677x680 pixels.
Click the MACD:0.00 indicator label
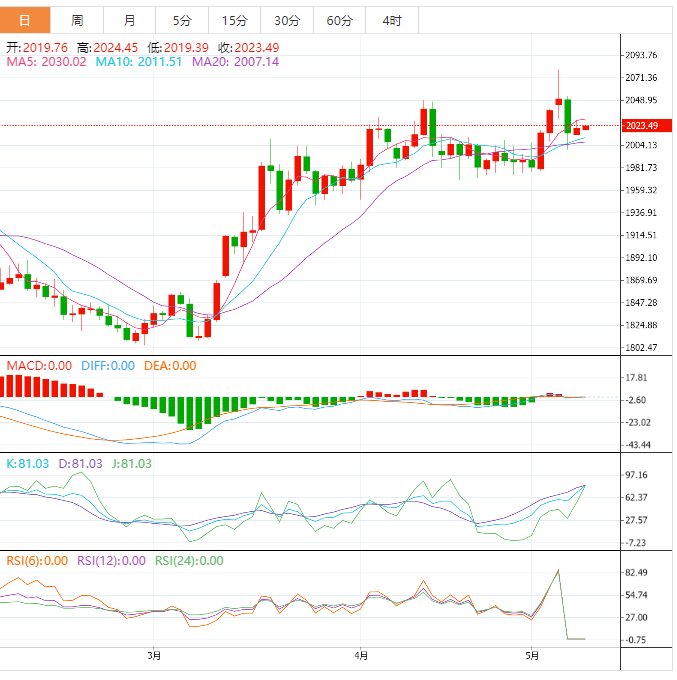tap(39, 366)
